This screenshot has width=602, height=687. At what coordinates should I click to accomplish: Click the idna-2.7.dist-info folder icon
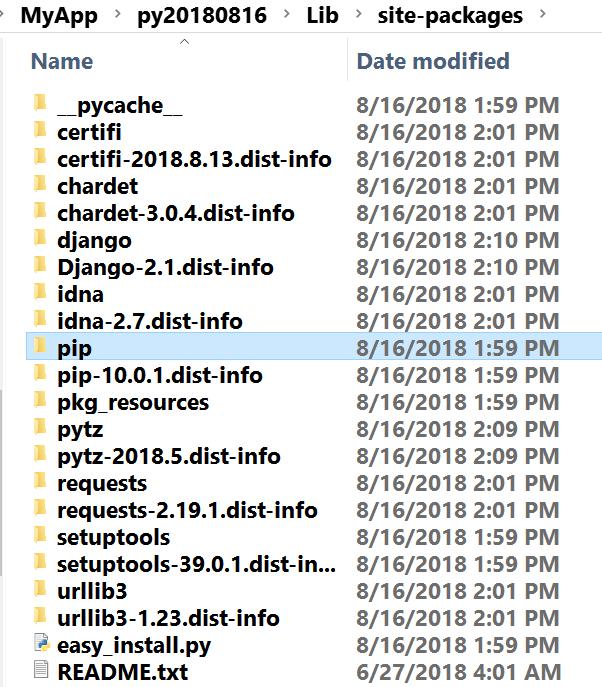pyautogui.click(x=40, y=319)
